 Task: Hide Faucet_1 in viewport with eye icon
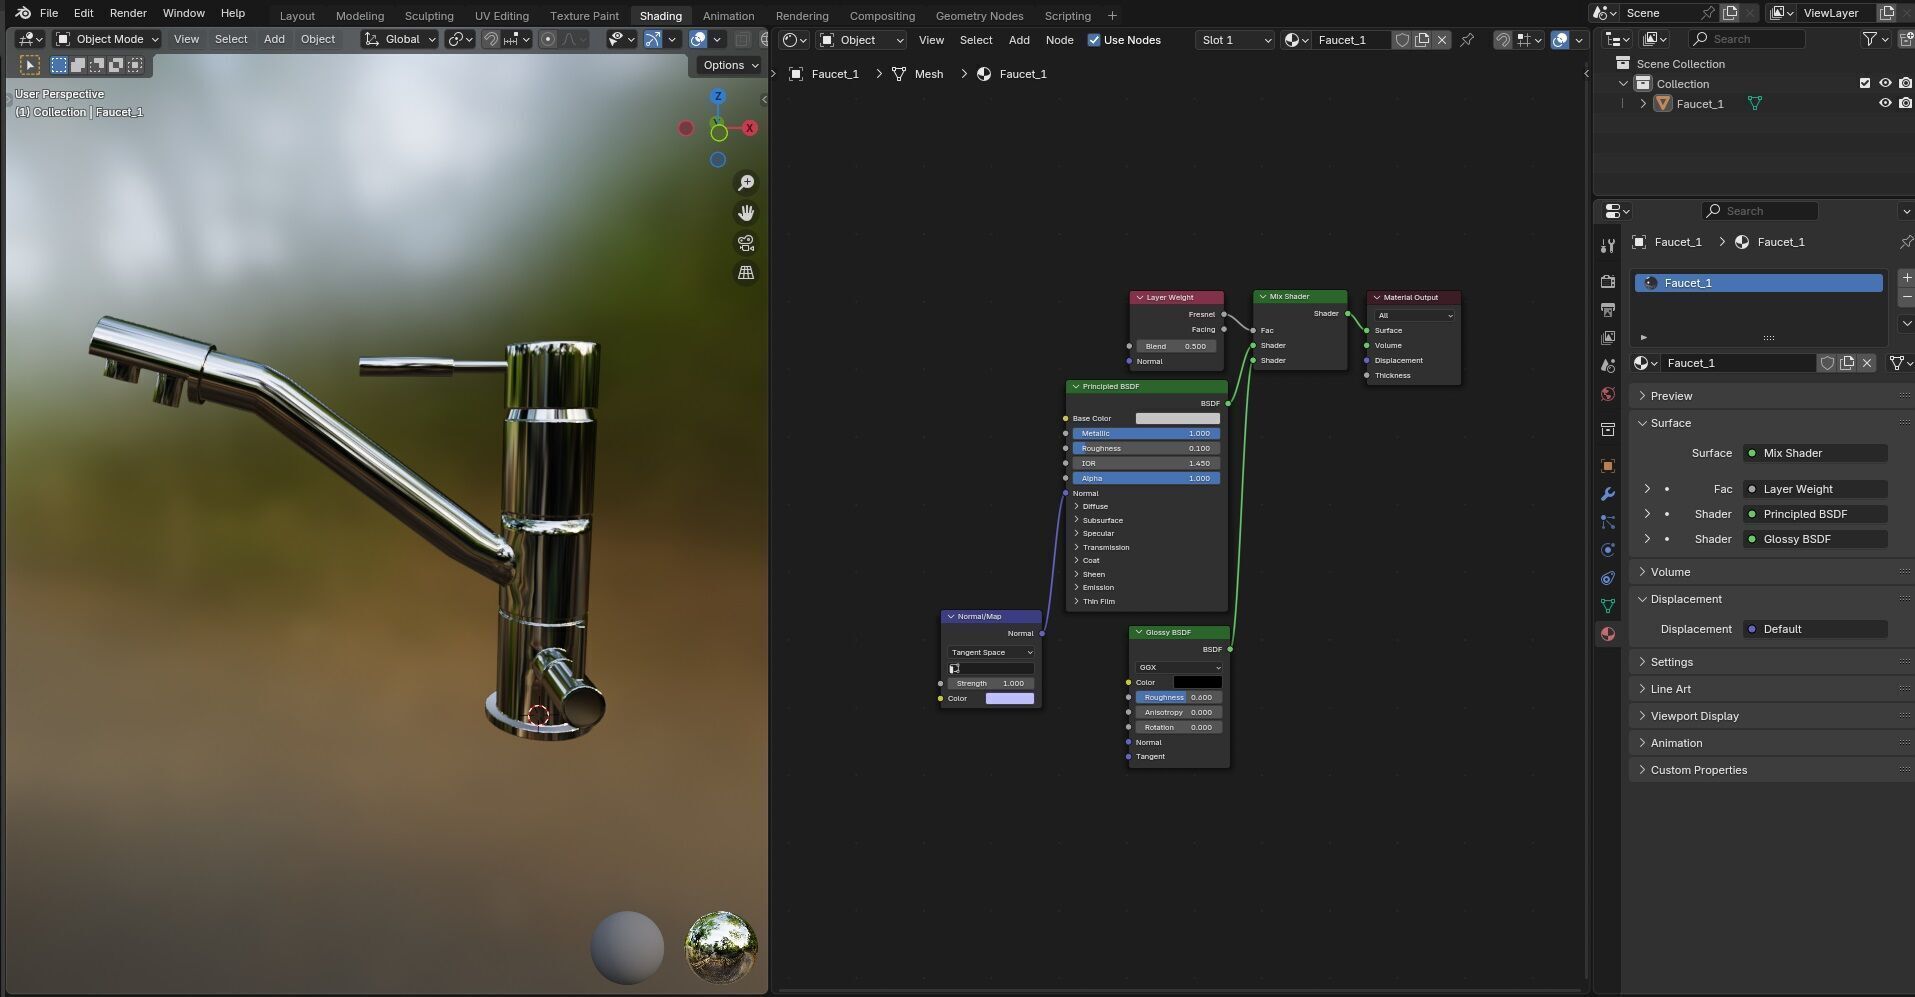(1885, 104)
